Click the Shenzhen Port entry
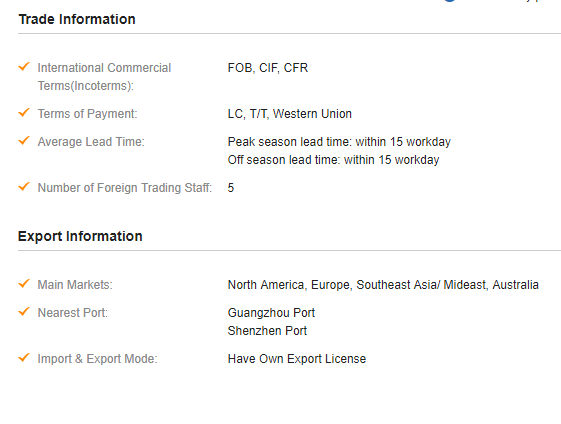The height and width of the screenshot is (424, 561). point(267,331)
